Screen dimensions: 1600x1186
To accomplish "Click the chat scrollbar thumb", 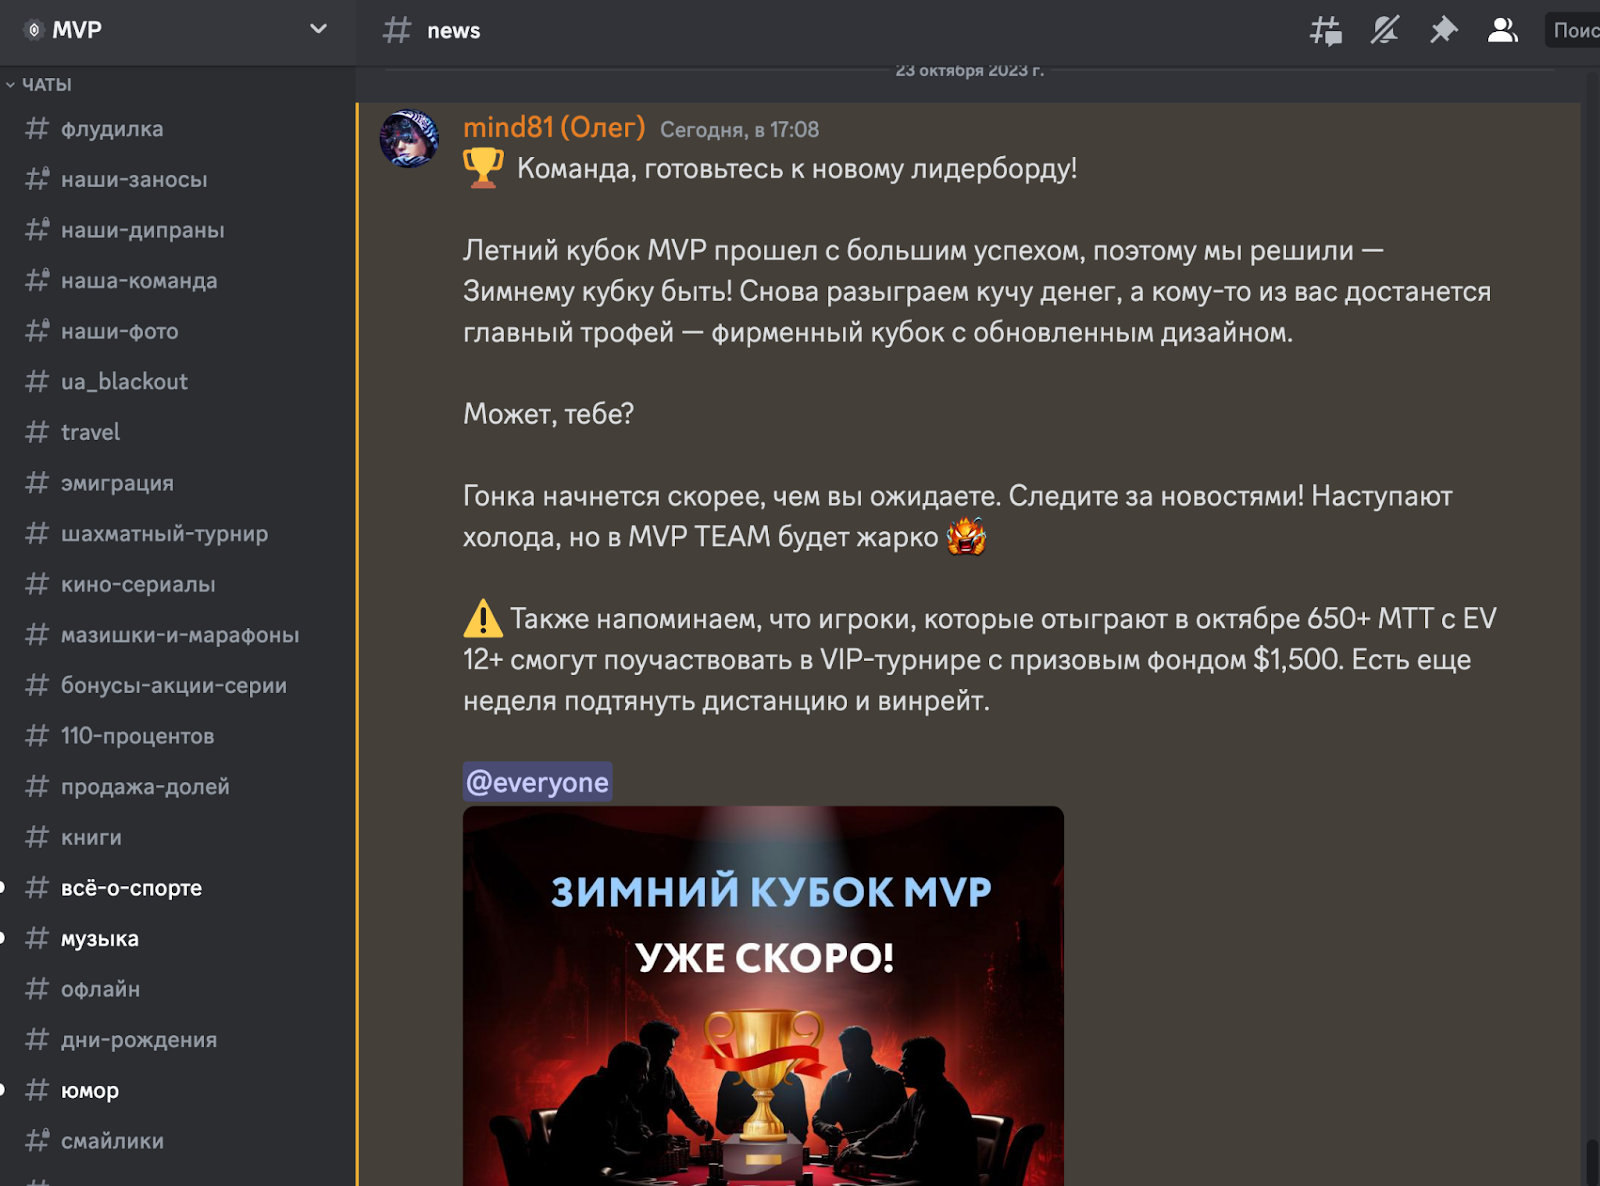I will pyautogui.click(x=1592, y=1162).
